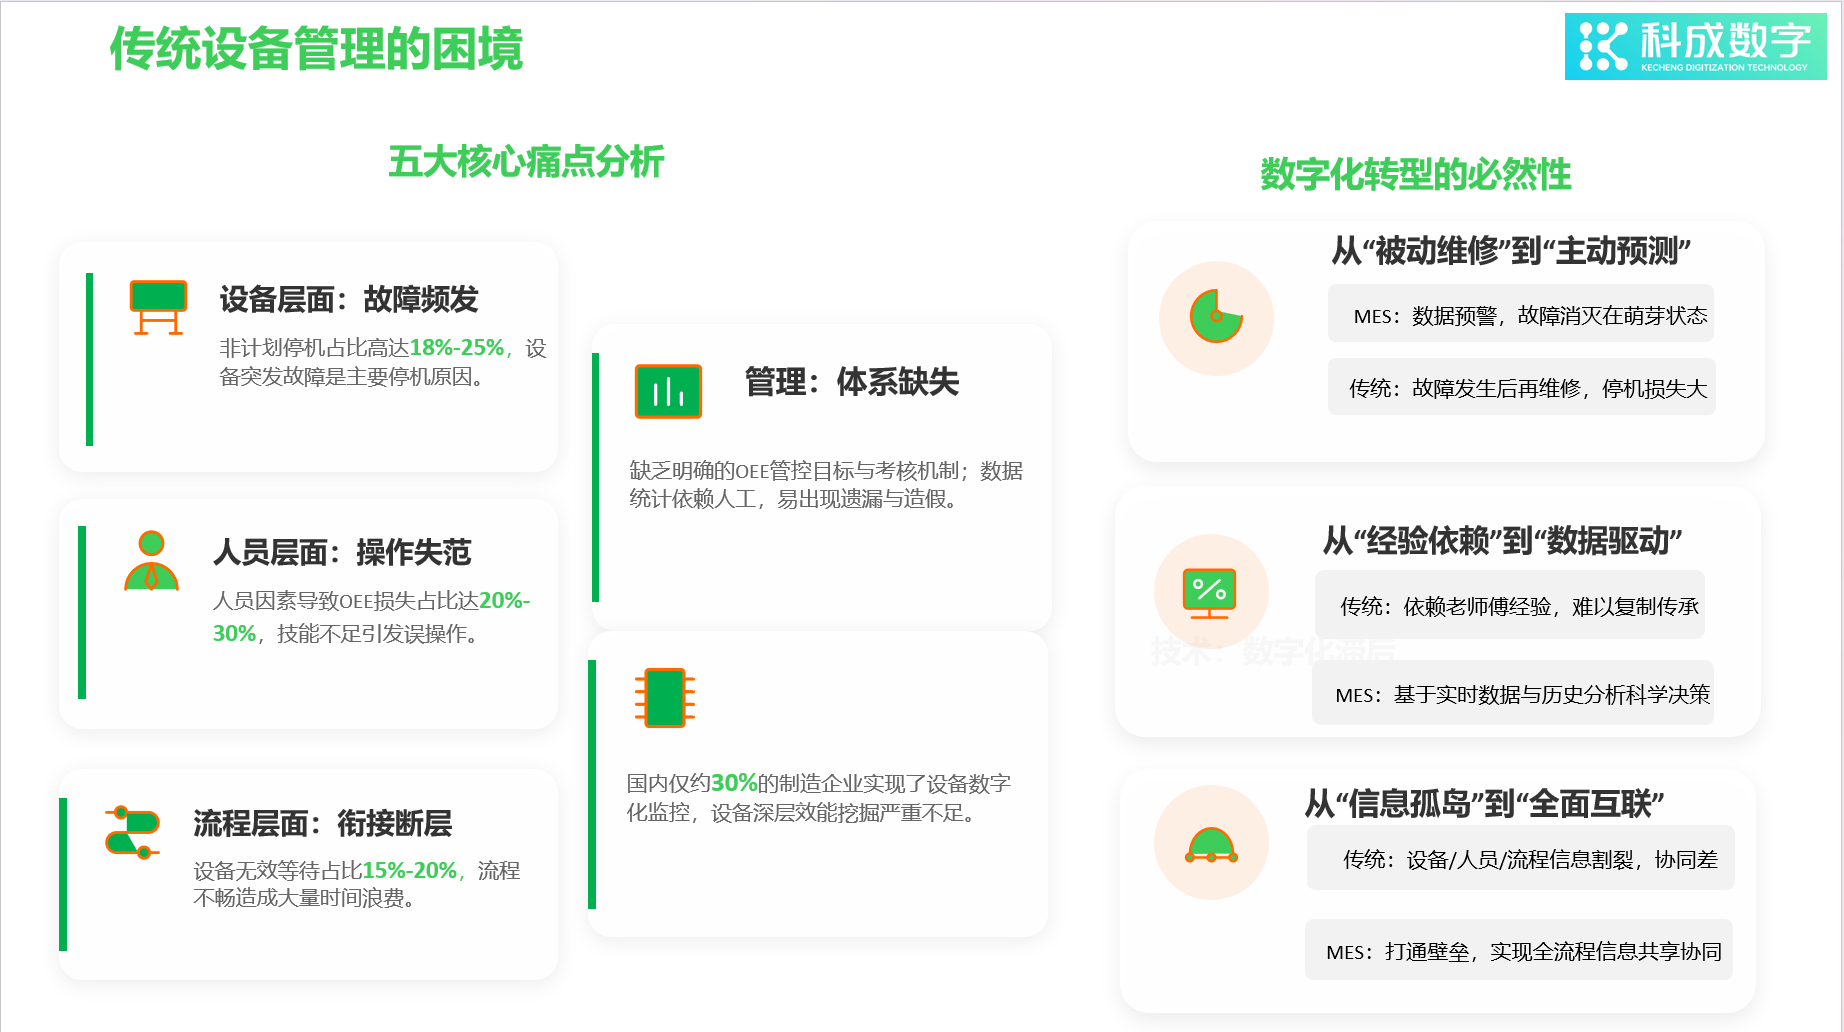This screenshot has width=1844, height=1032.
Task: Click the 从“信息孤岛”到“全面互联” heading
Action: [1483, 803]
